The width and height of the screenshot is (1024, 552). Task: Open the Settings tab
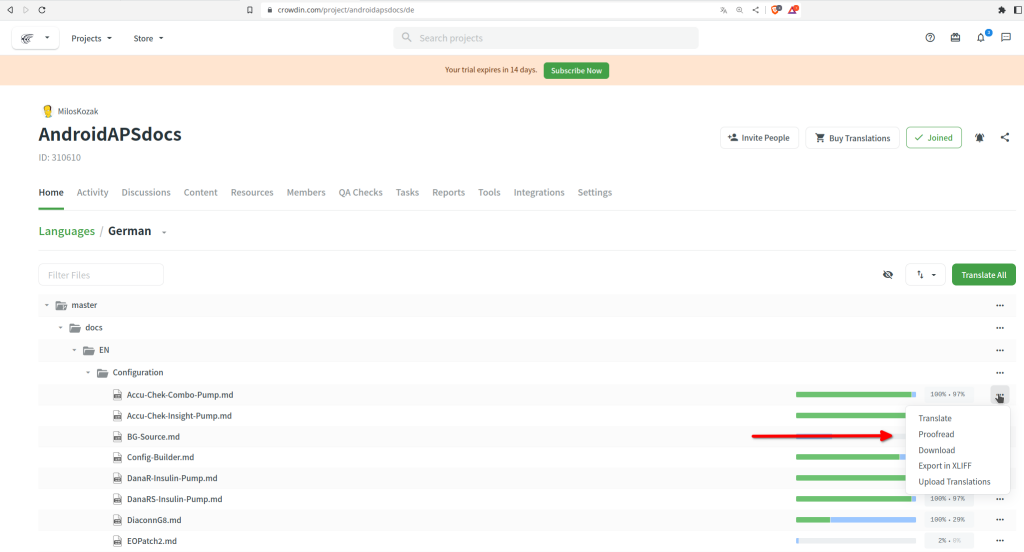tap(594, 193)
